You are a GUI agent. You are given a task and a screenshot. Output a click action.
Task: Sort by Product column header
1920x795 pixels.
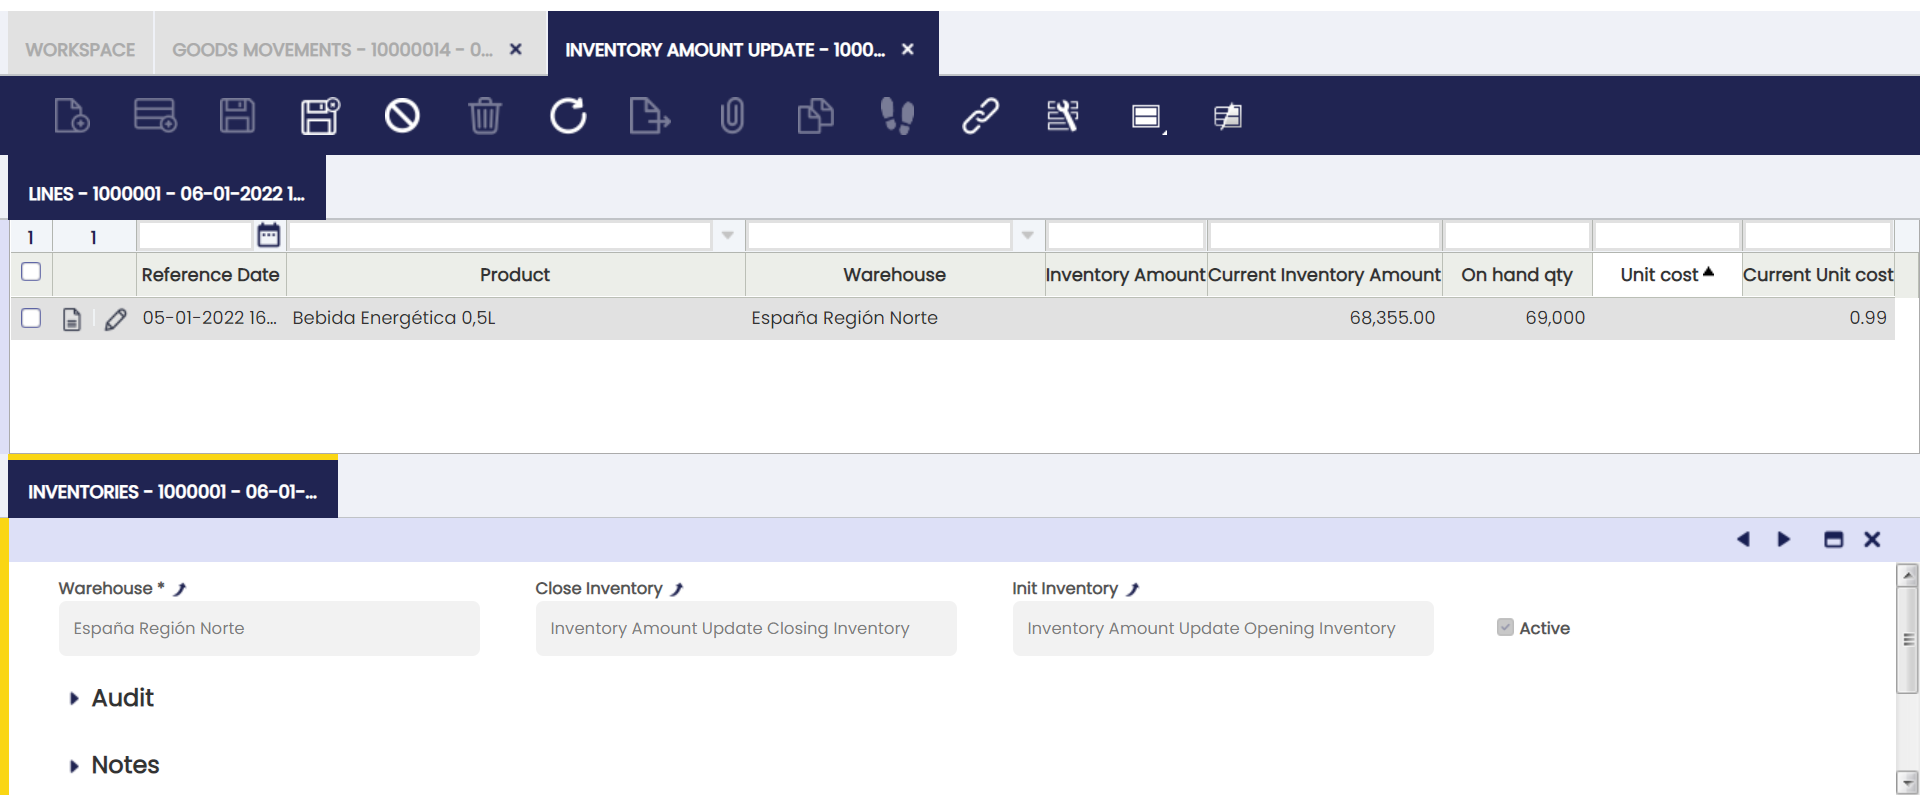tap(515, 274)
